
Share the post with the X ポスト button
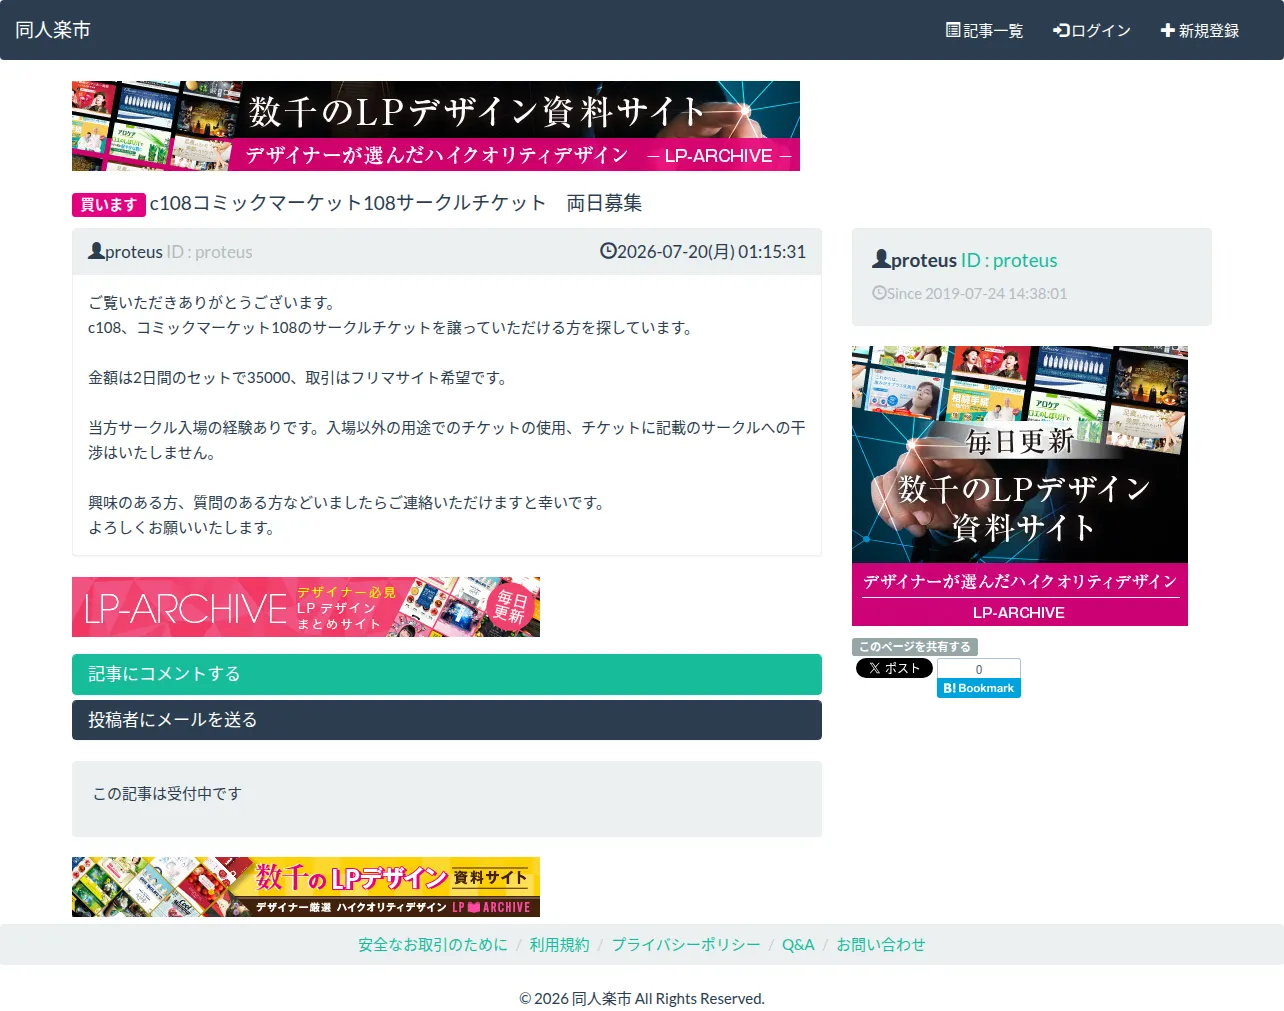(894, 668)
